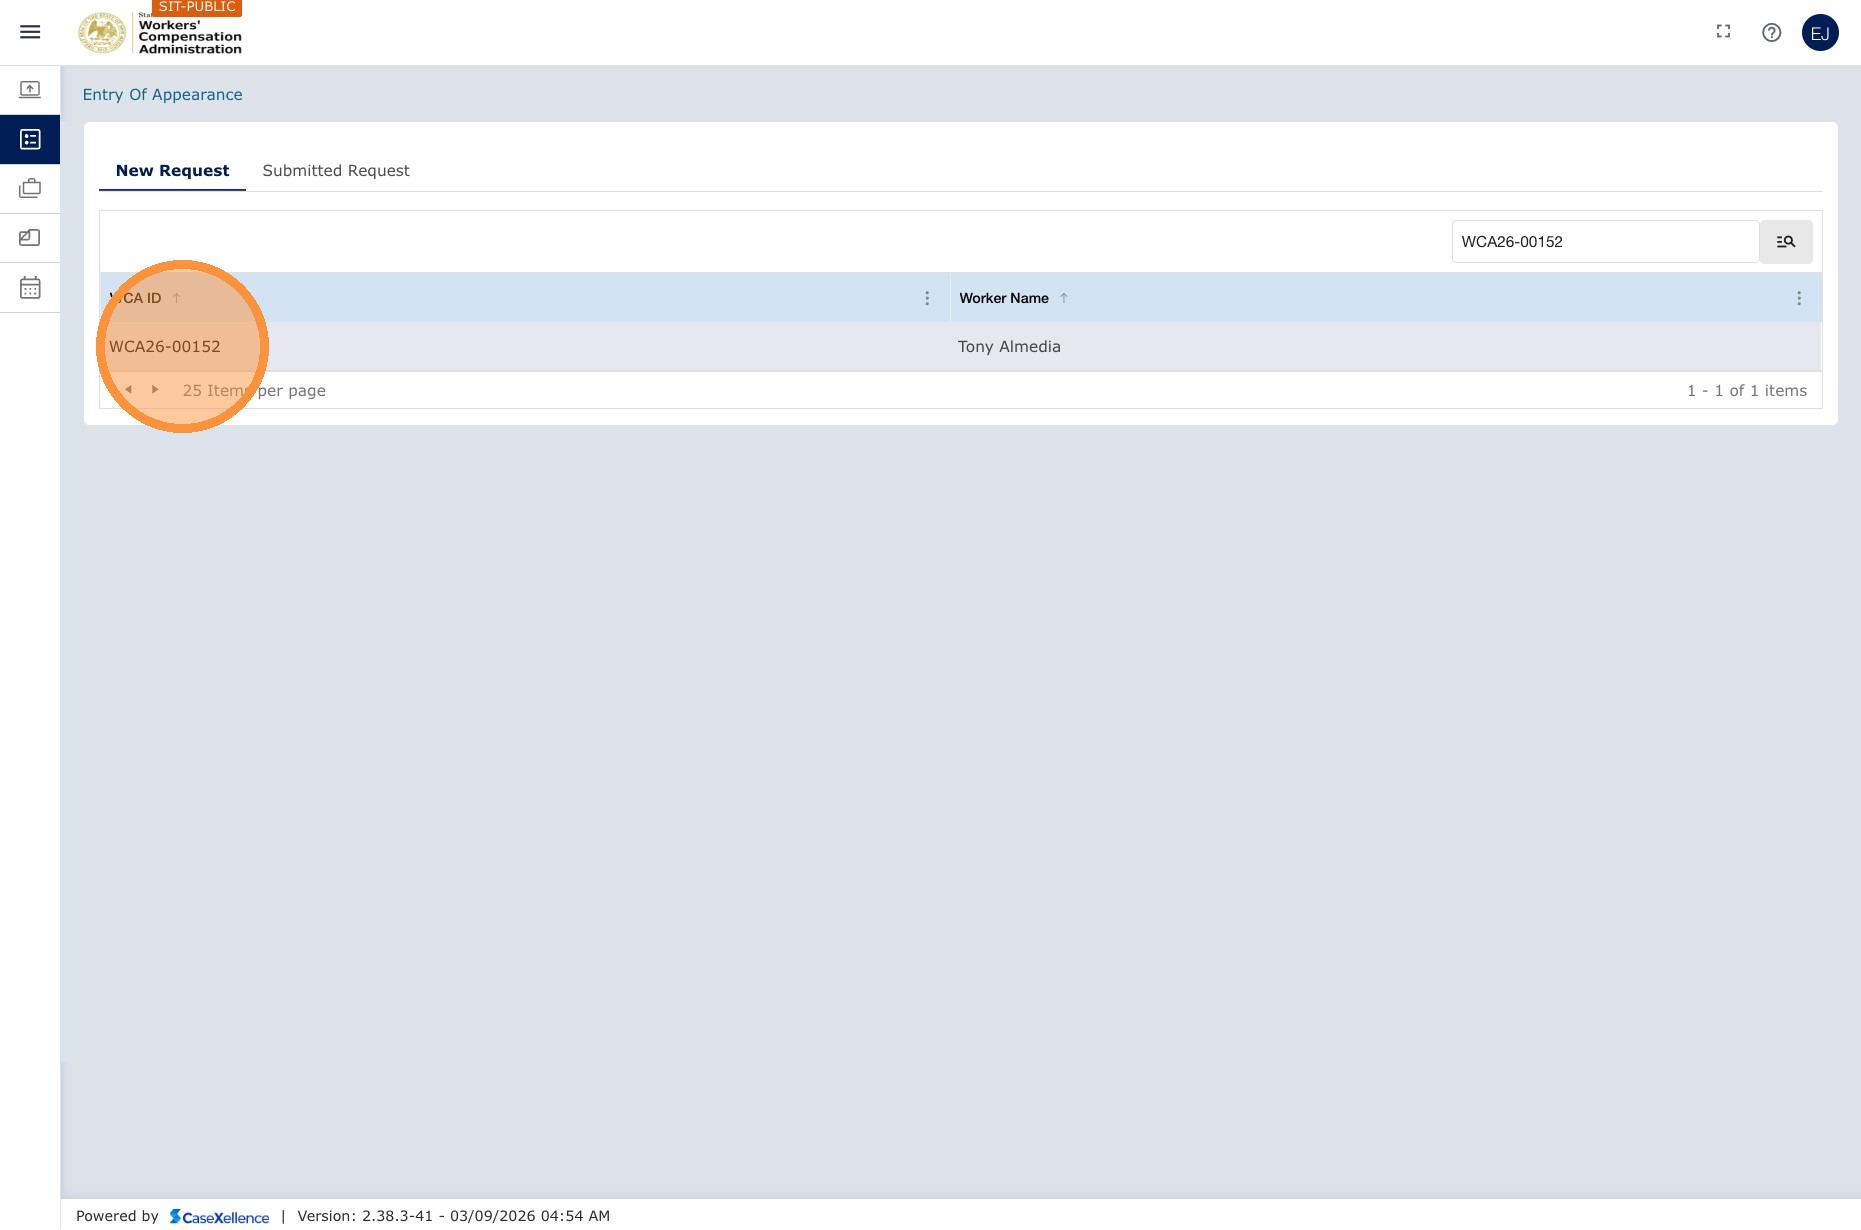The width and height of the screenshot is (1861, 1230).
Task: Toggle fullscreen mode icon
Action: (1723, 32)
